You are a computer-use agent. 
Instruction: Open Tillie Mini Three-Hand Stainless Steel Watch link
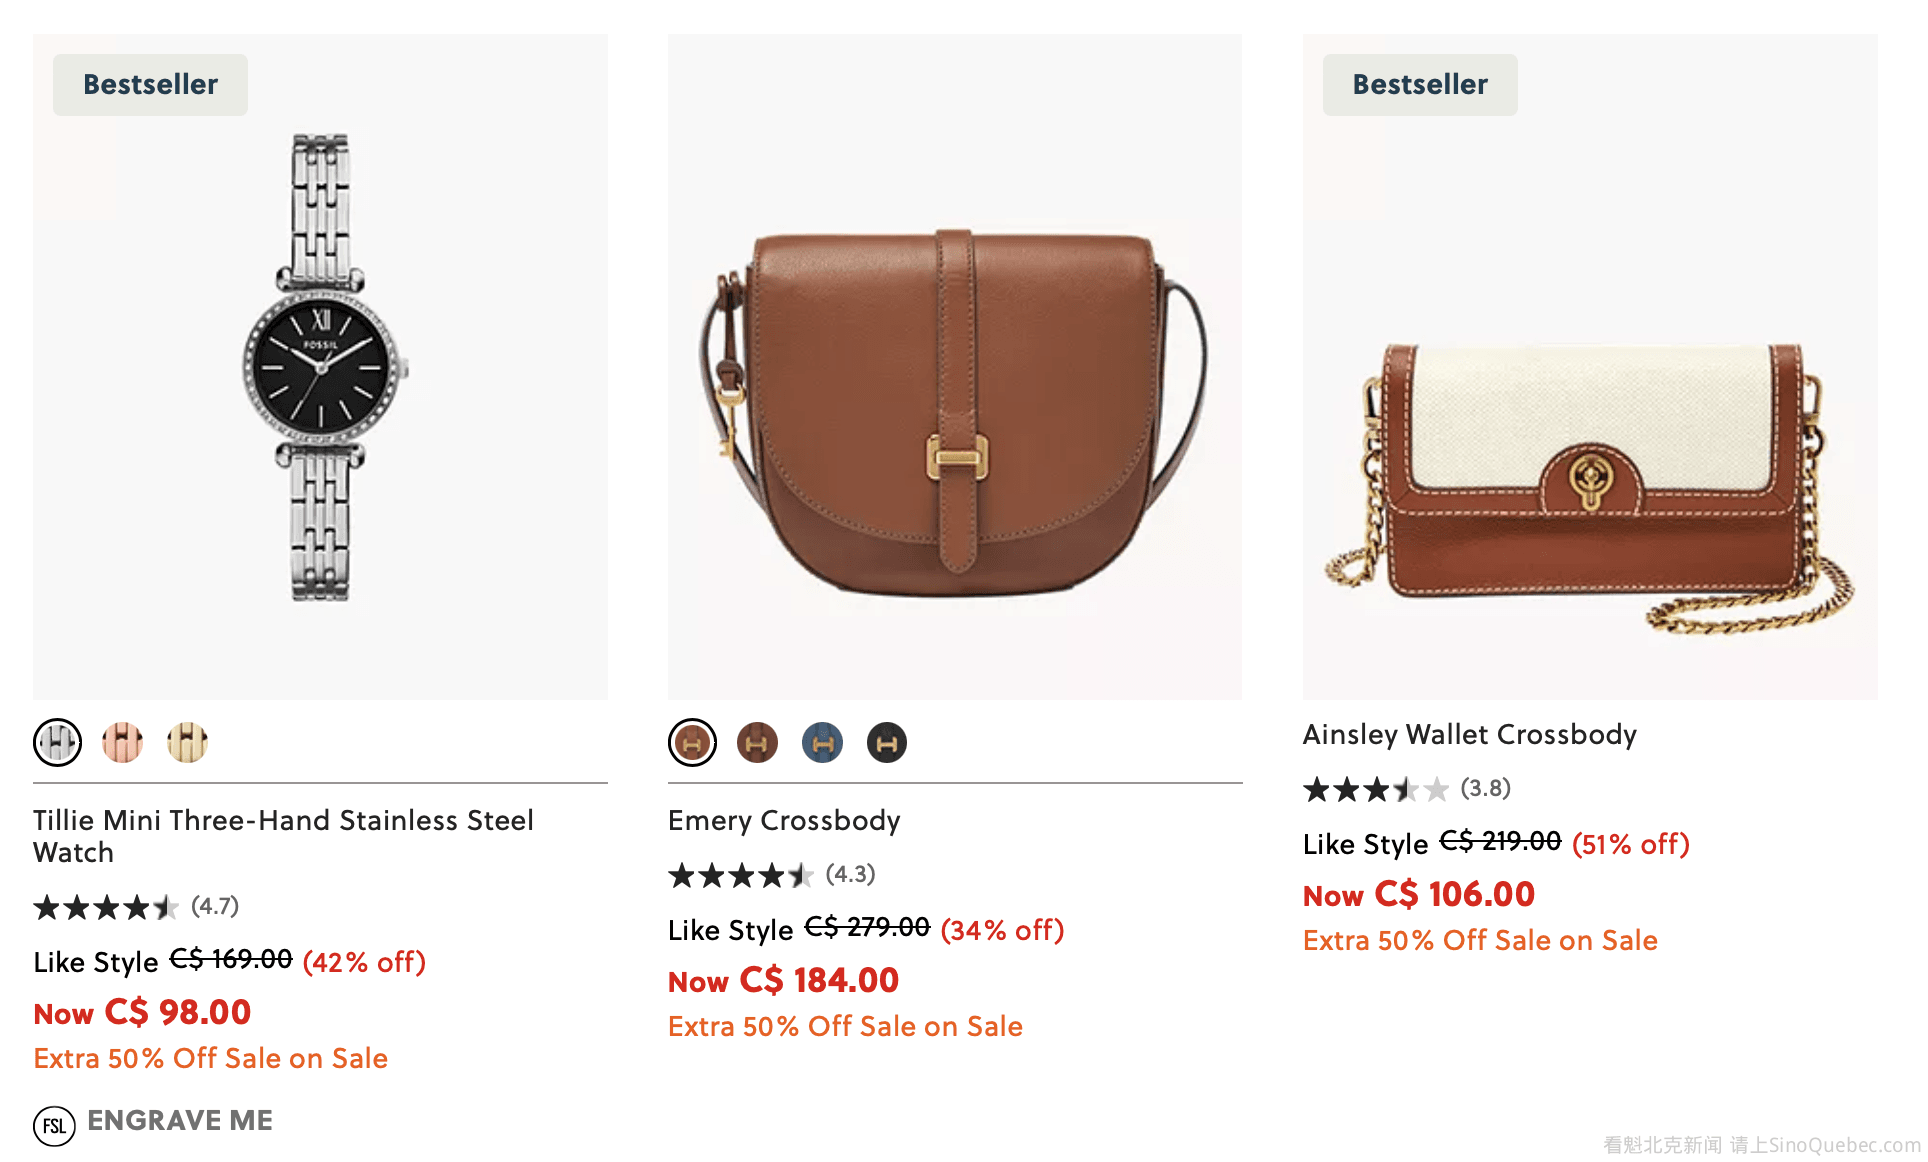283,836
